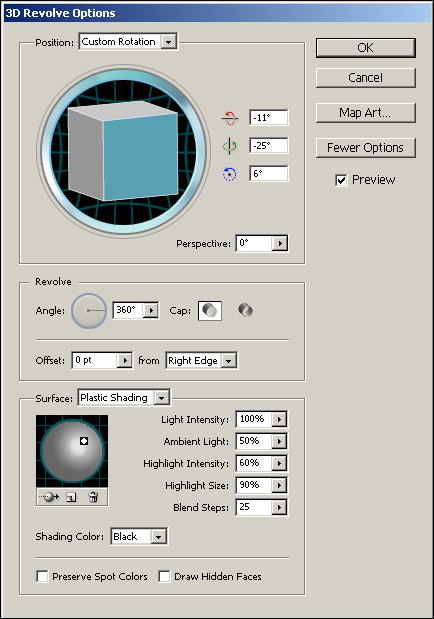Click the Angle field showing 360°
The height and width of the screenshot is (619, 434).
point(128,310)
